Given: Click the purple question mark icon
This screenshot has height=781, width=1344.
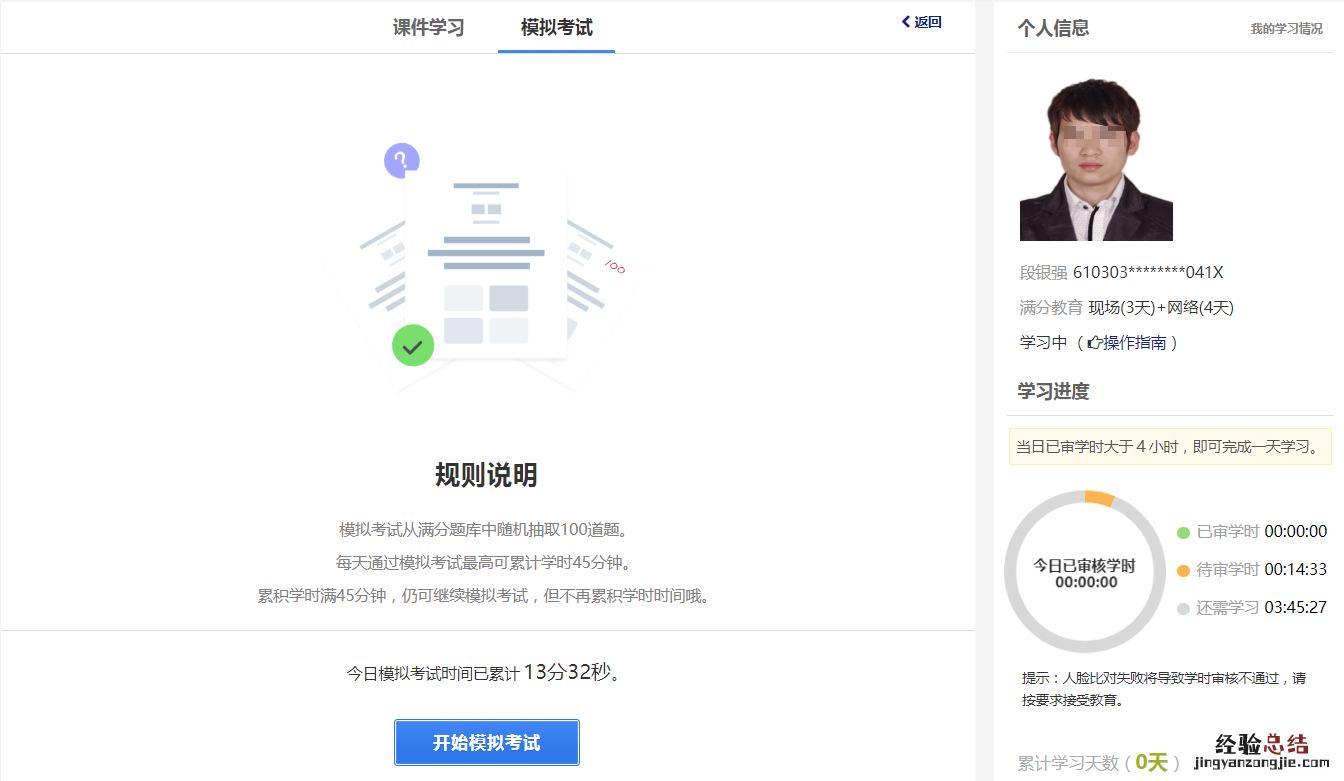Looking at the screenshot, I should [x=401, y=160].
